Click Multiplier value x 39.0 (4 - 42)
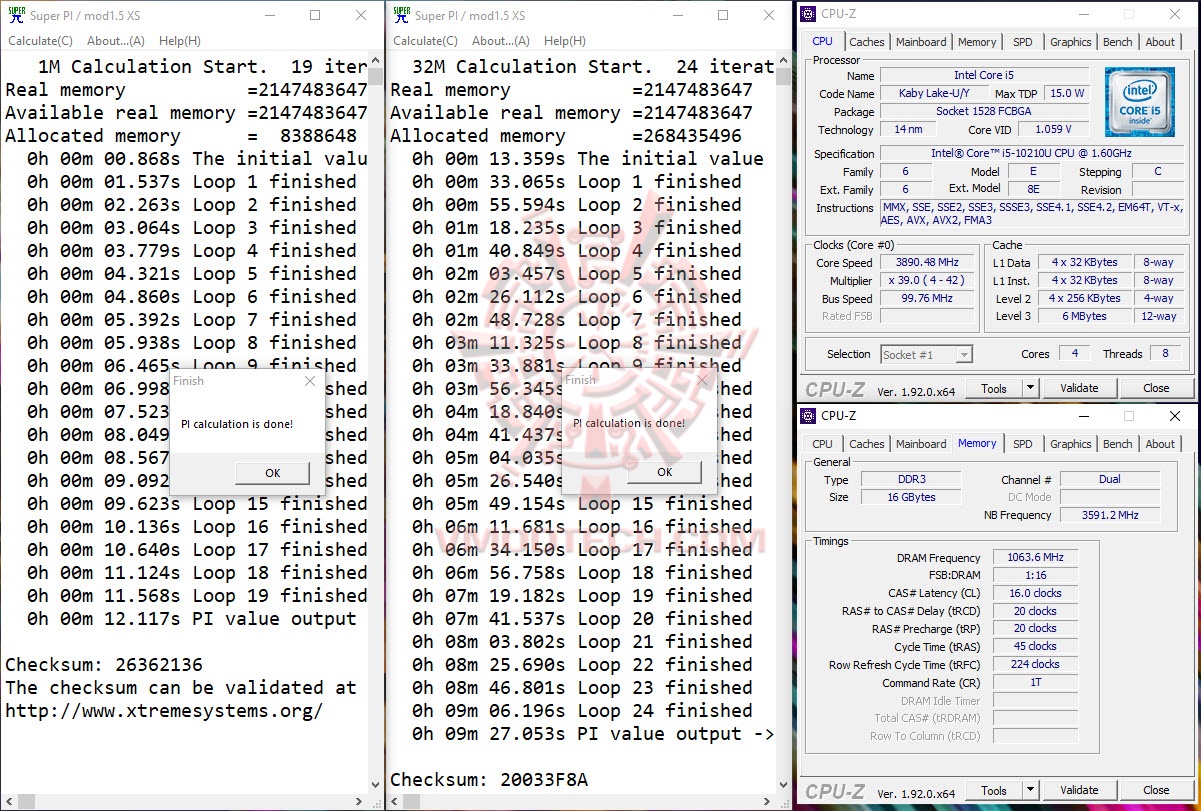Viewport: 1201px width, 811px height. tap(926, 281)
